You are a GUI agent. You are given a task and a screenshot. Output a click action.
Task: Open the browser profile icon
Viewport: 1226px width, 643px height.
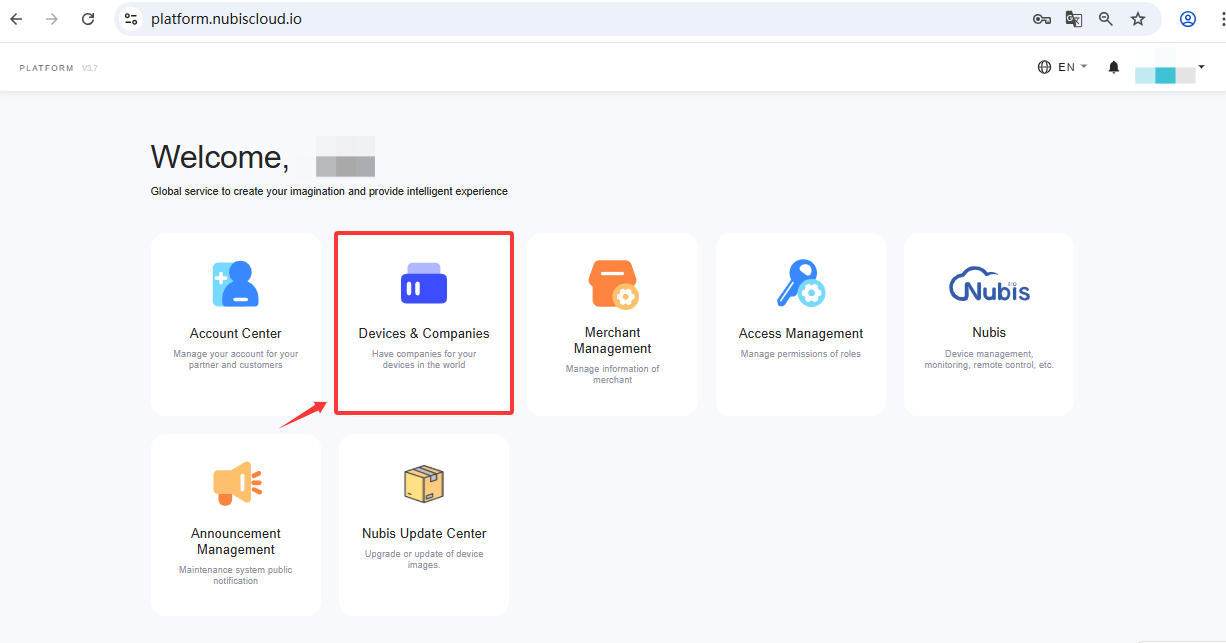tap(1188, 19)
